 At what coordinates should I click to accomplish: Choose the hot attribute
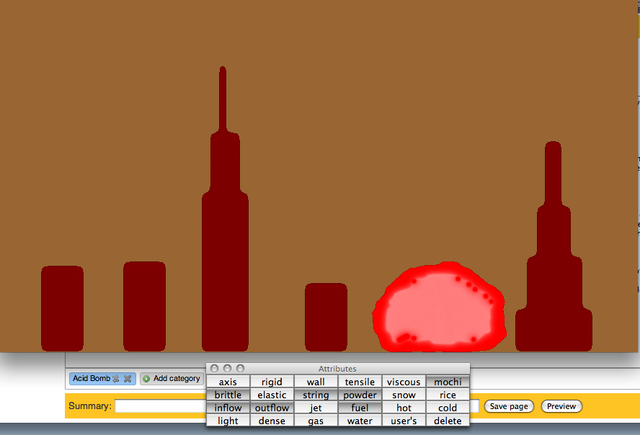coord(404,408)
